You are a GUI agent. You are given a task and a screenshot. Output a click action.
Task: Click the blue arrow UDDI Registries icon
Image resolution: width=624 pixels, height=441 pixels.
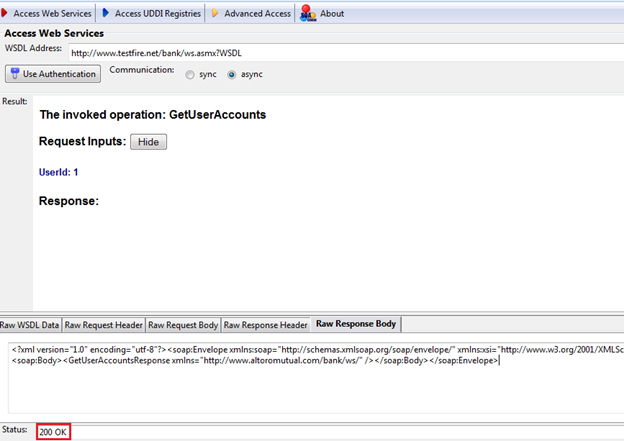[x=106, y=14]
